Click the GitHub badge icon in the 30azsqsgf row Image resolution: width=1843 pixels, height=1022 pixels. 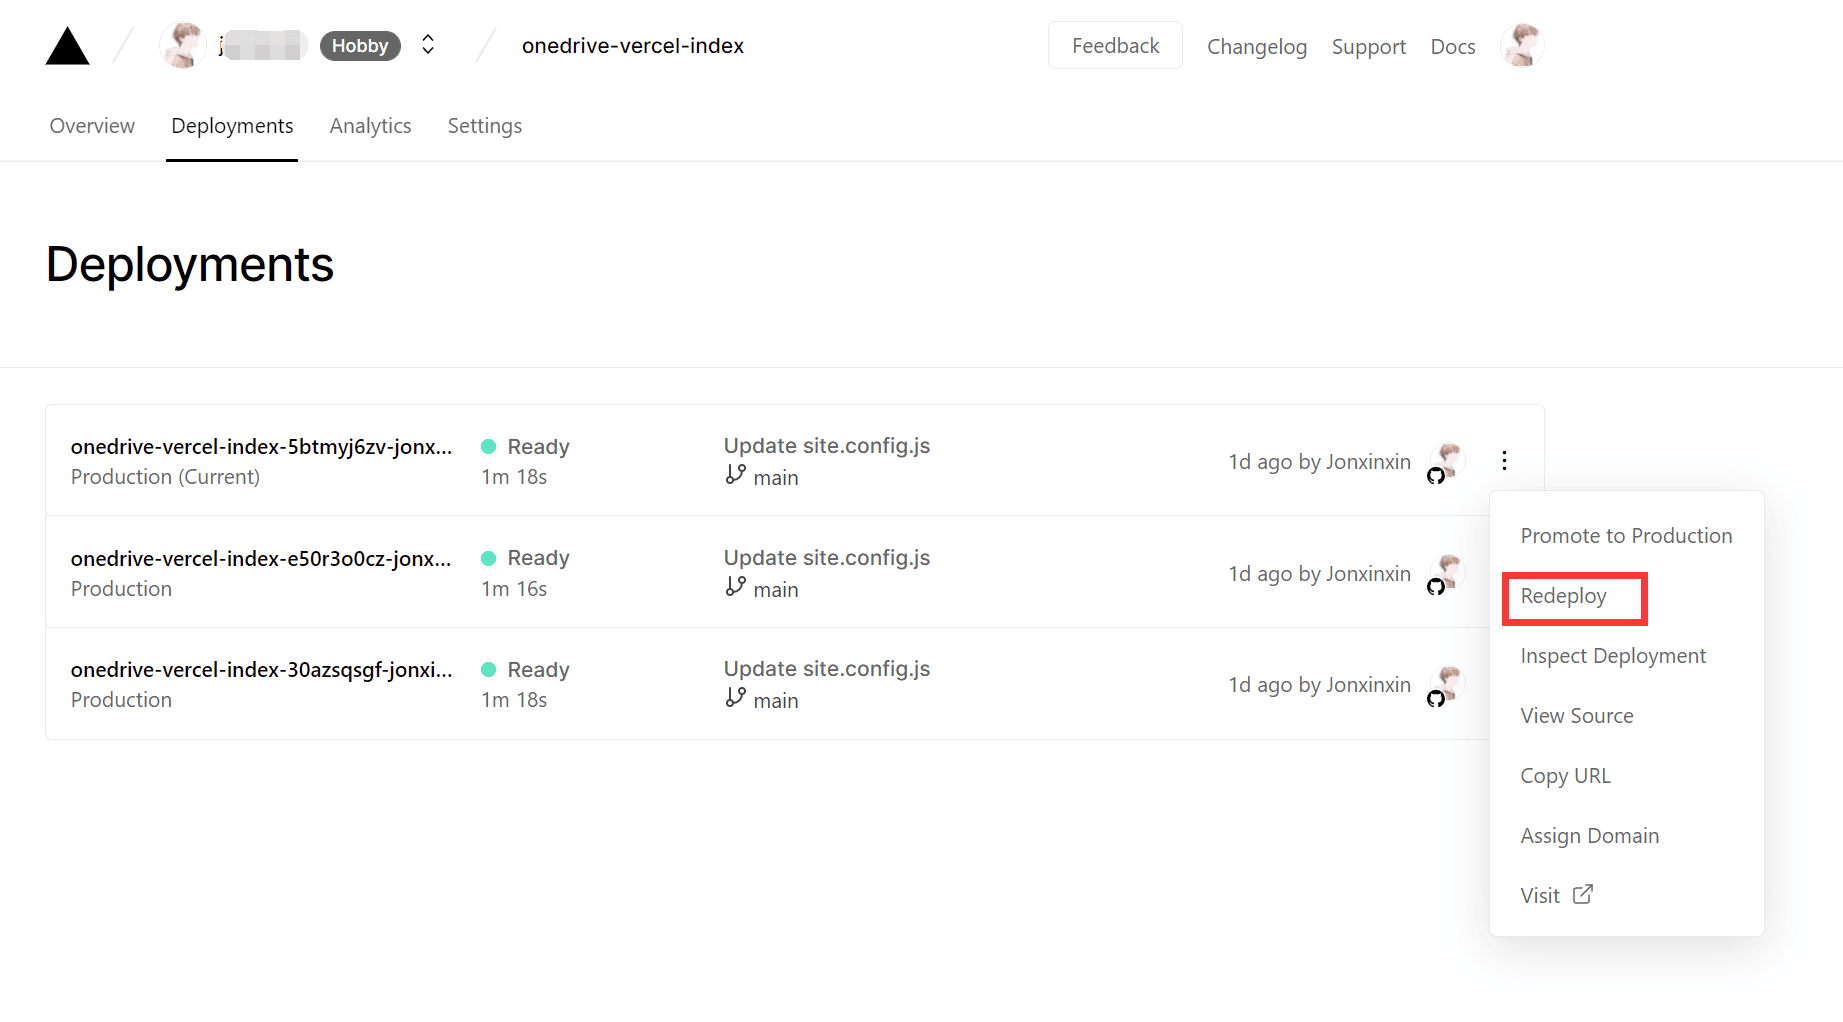tap(1436, 699)
